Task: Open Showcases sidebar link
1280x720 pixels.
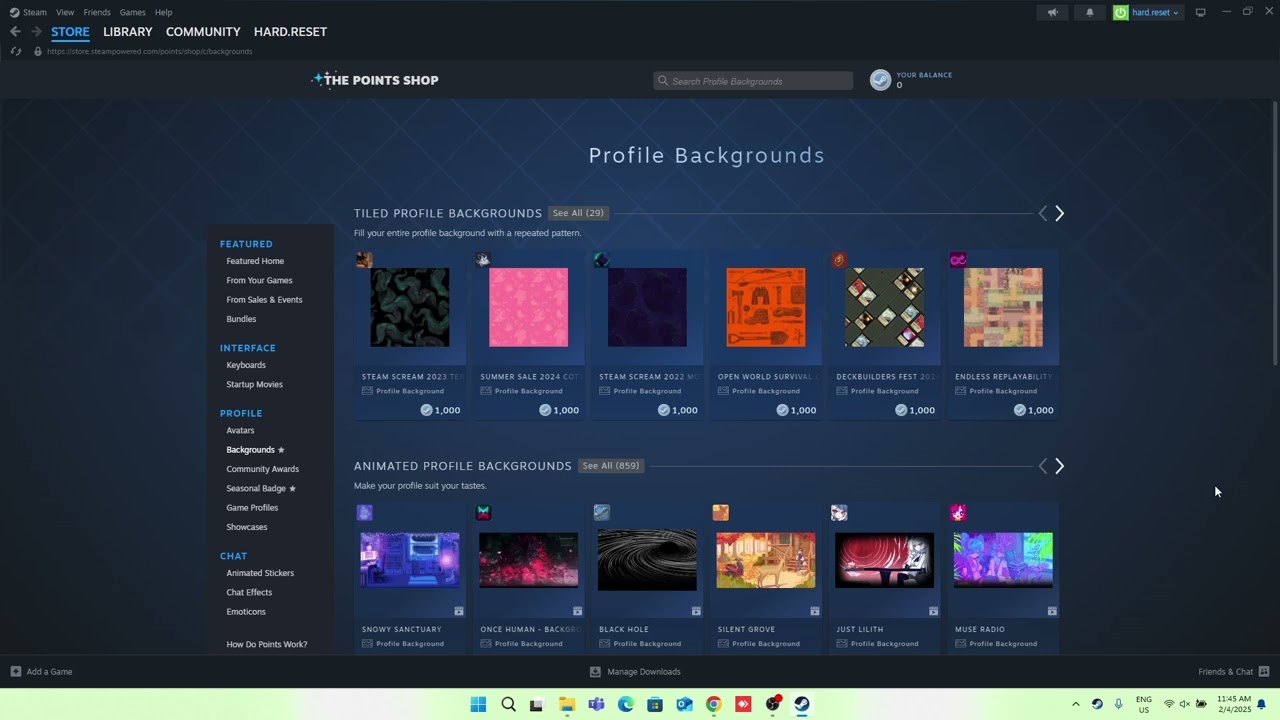Action: coord(247,527)
